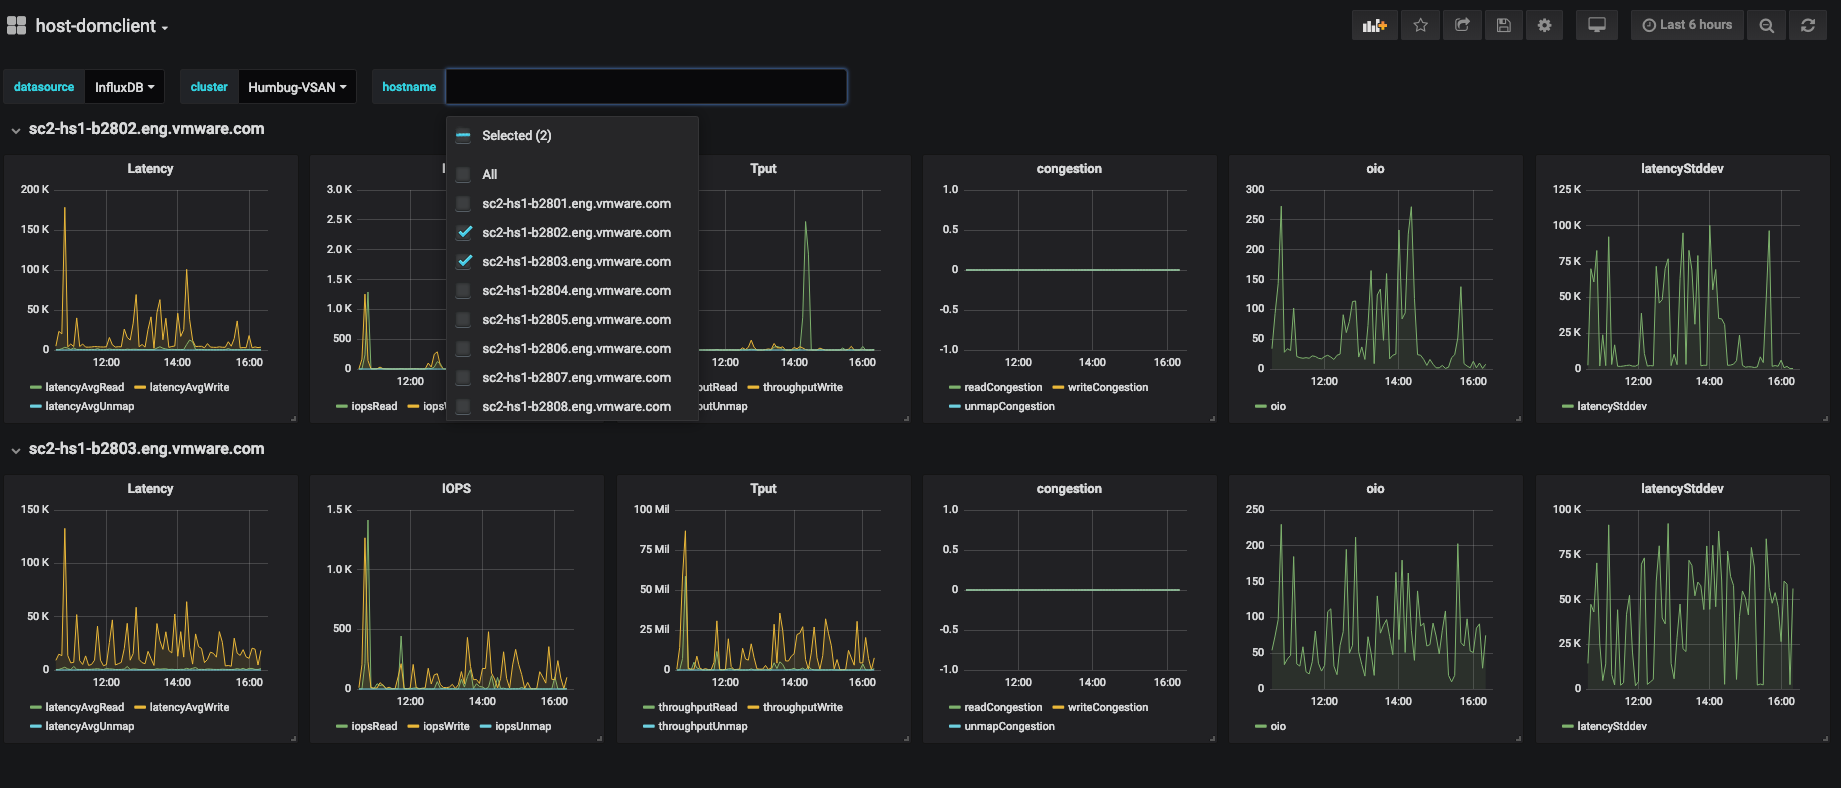
Task: Grab resize handle of b2802 congestion panel
Action: pos(1212,418)
